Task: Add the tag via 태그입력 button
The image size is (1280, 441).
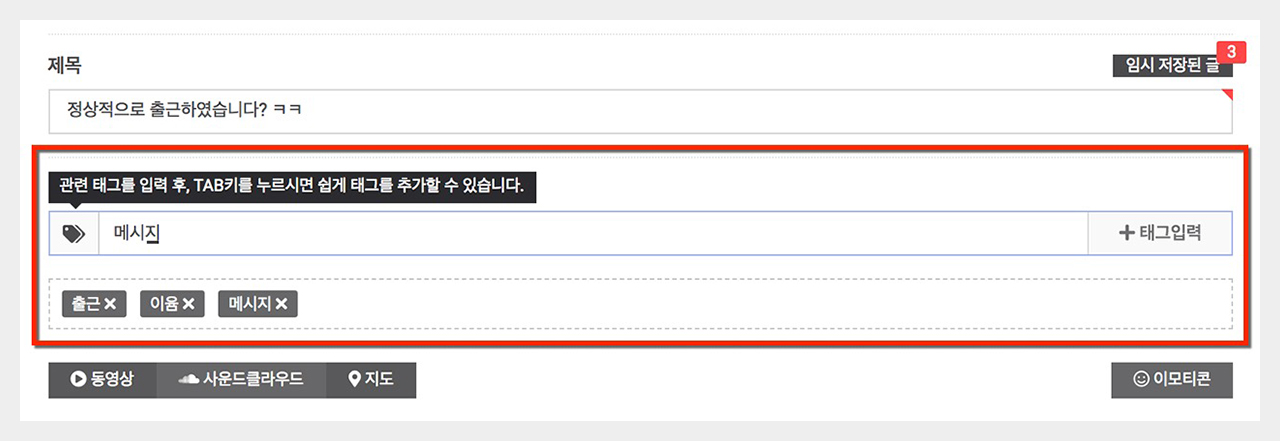Action: [x=1160, y=233]
